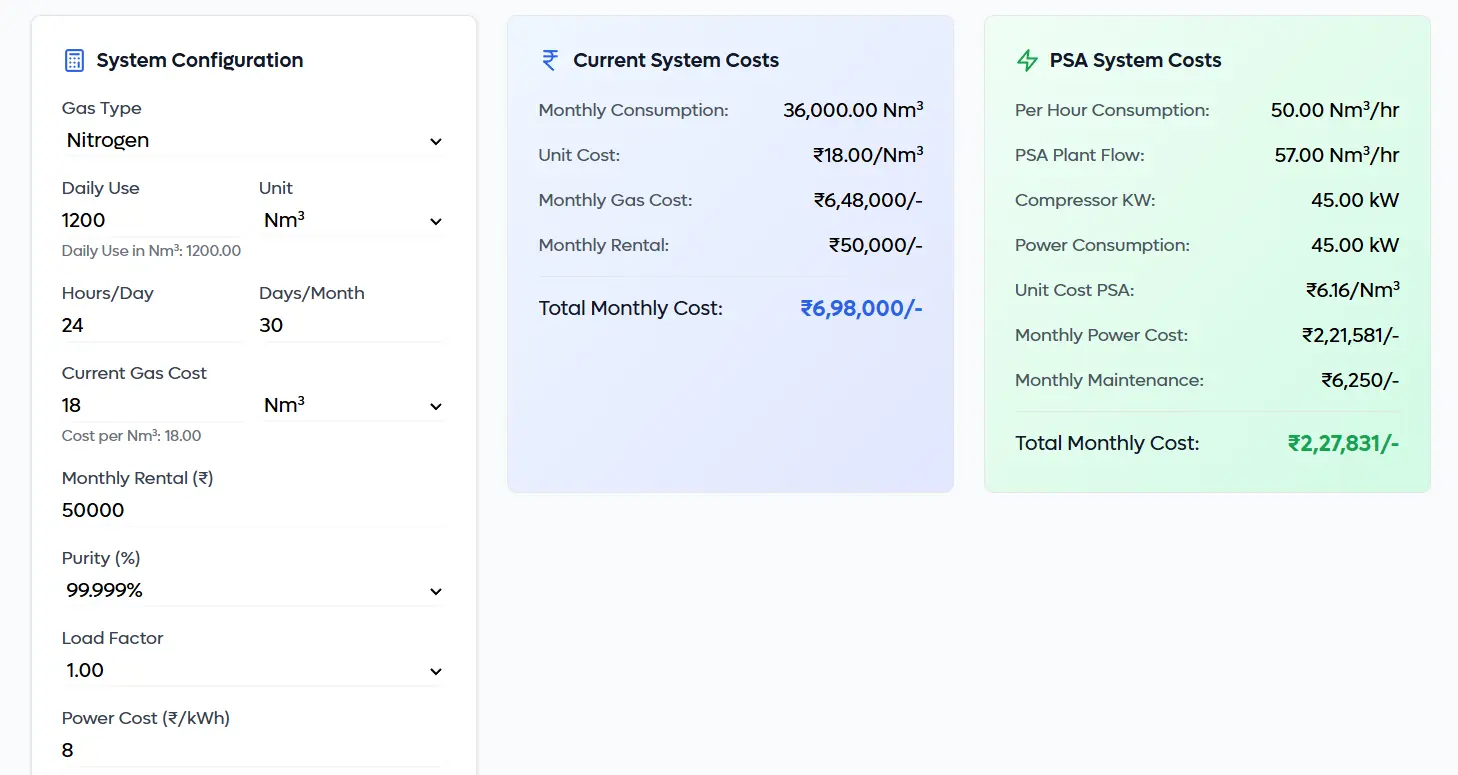Click the 36,000.00 Nm³ monthly consumption value
The height and width of the screenshot is (775, 1458).
point(853,110)
